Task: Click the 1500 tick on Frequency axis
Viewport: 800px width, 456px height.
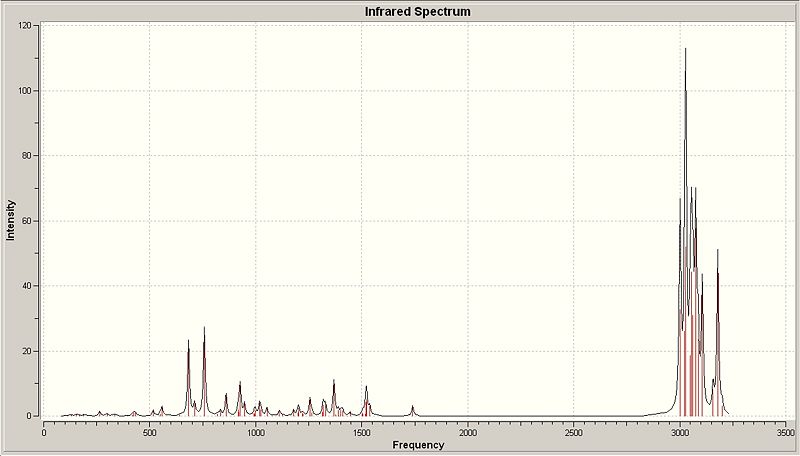Action: (362, 433)
